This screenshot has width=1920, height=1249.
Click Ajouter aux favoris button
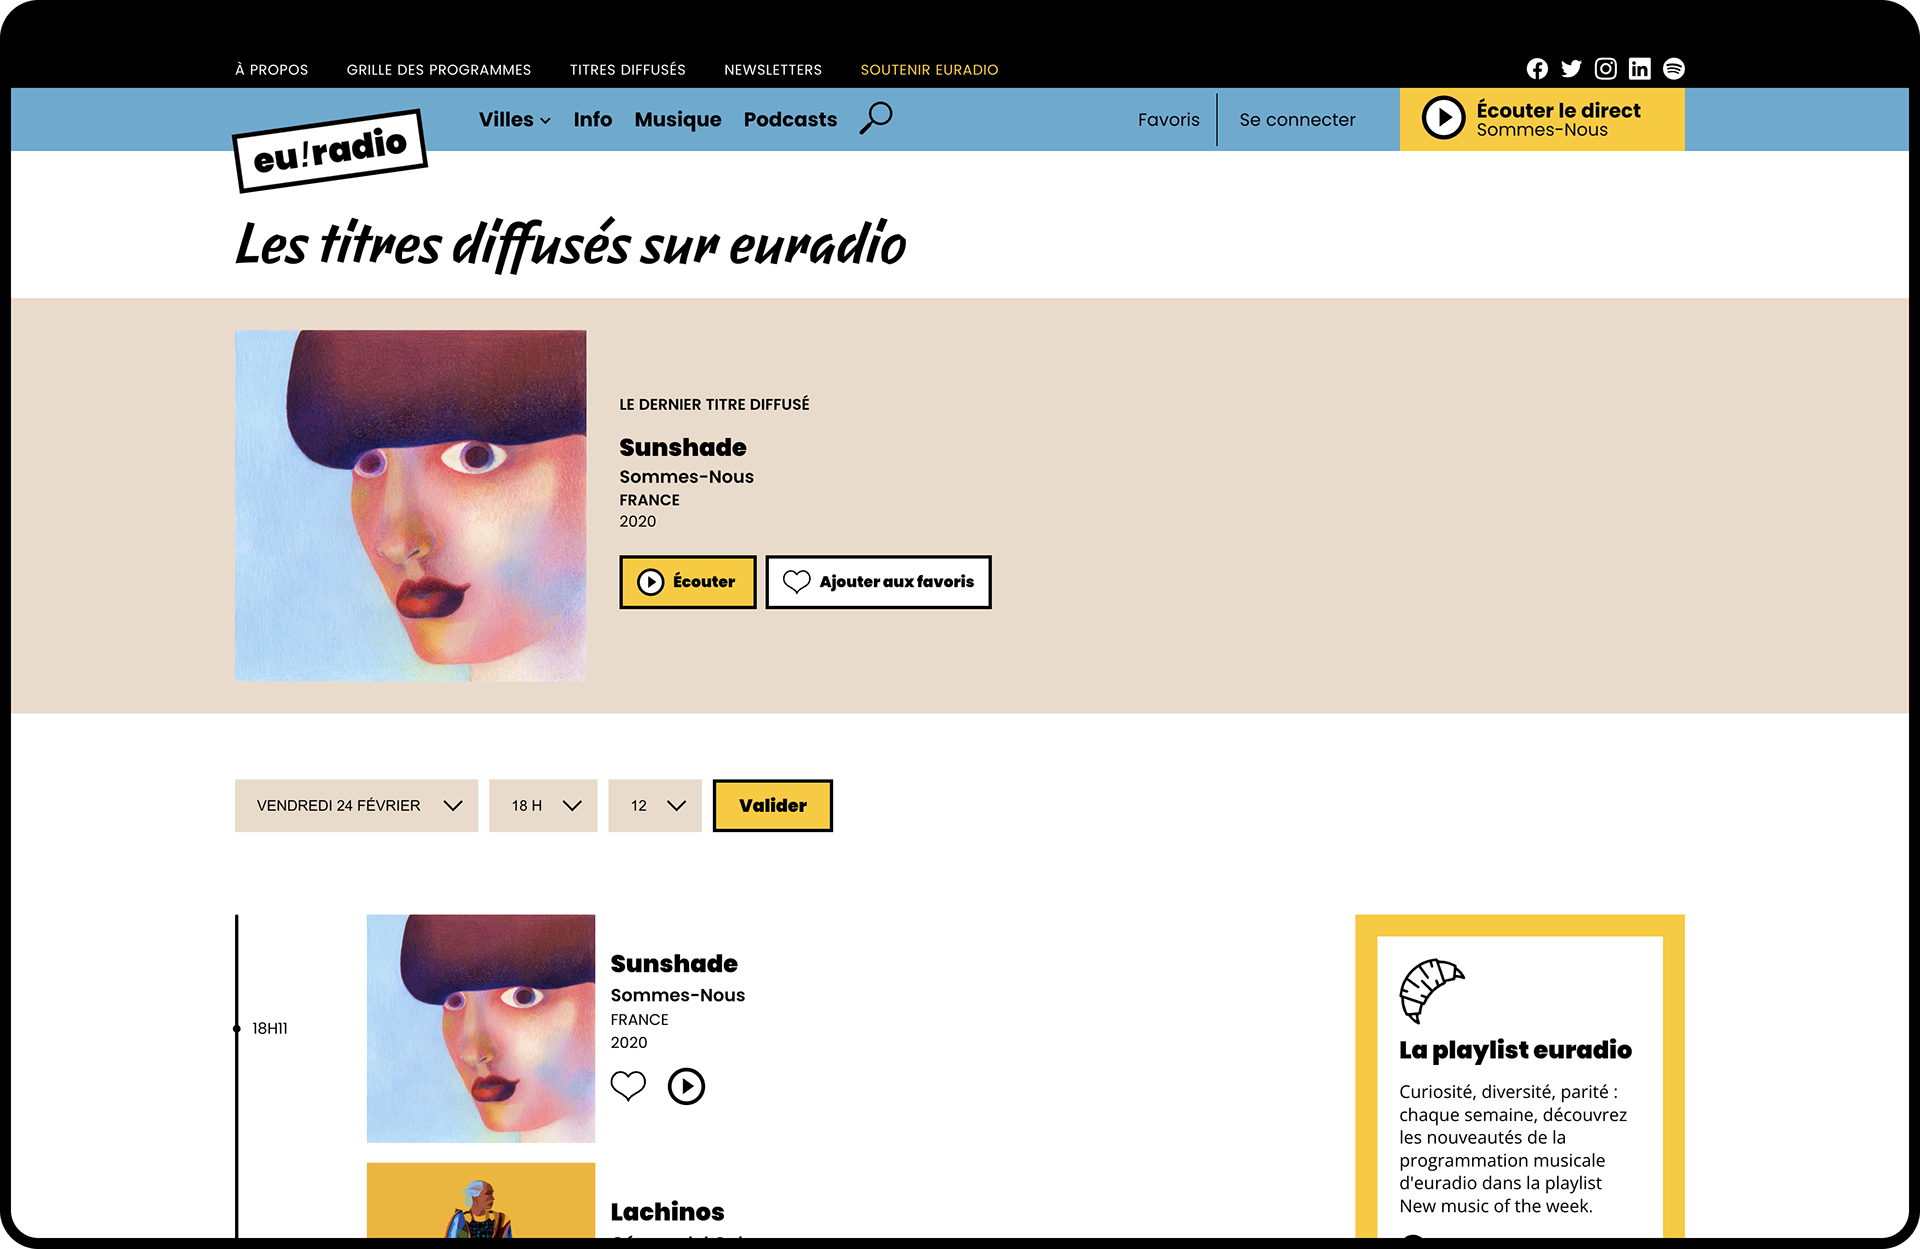[x=878, y=582]
